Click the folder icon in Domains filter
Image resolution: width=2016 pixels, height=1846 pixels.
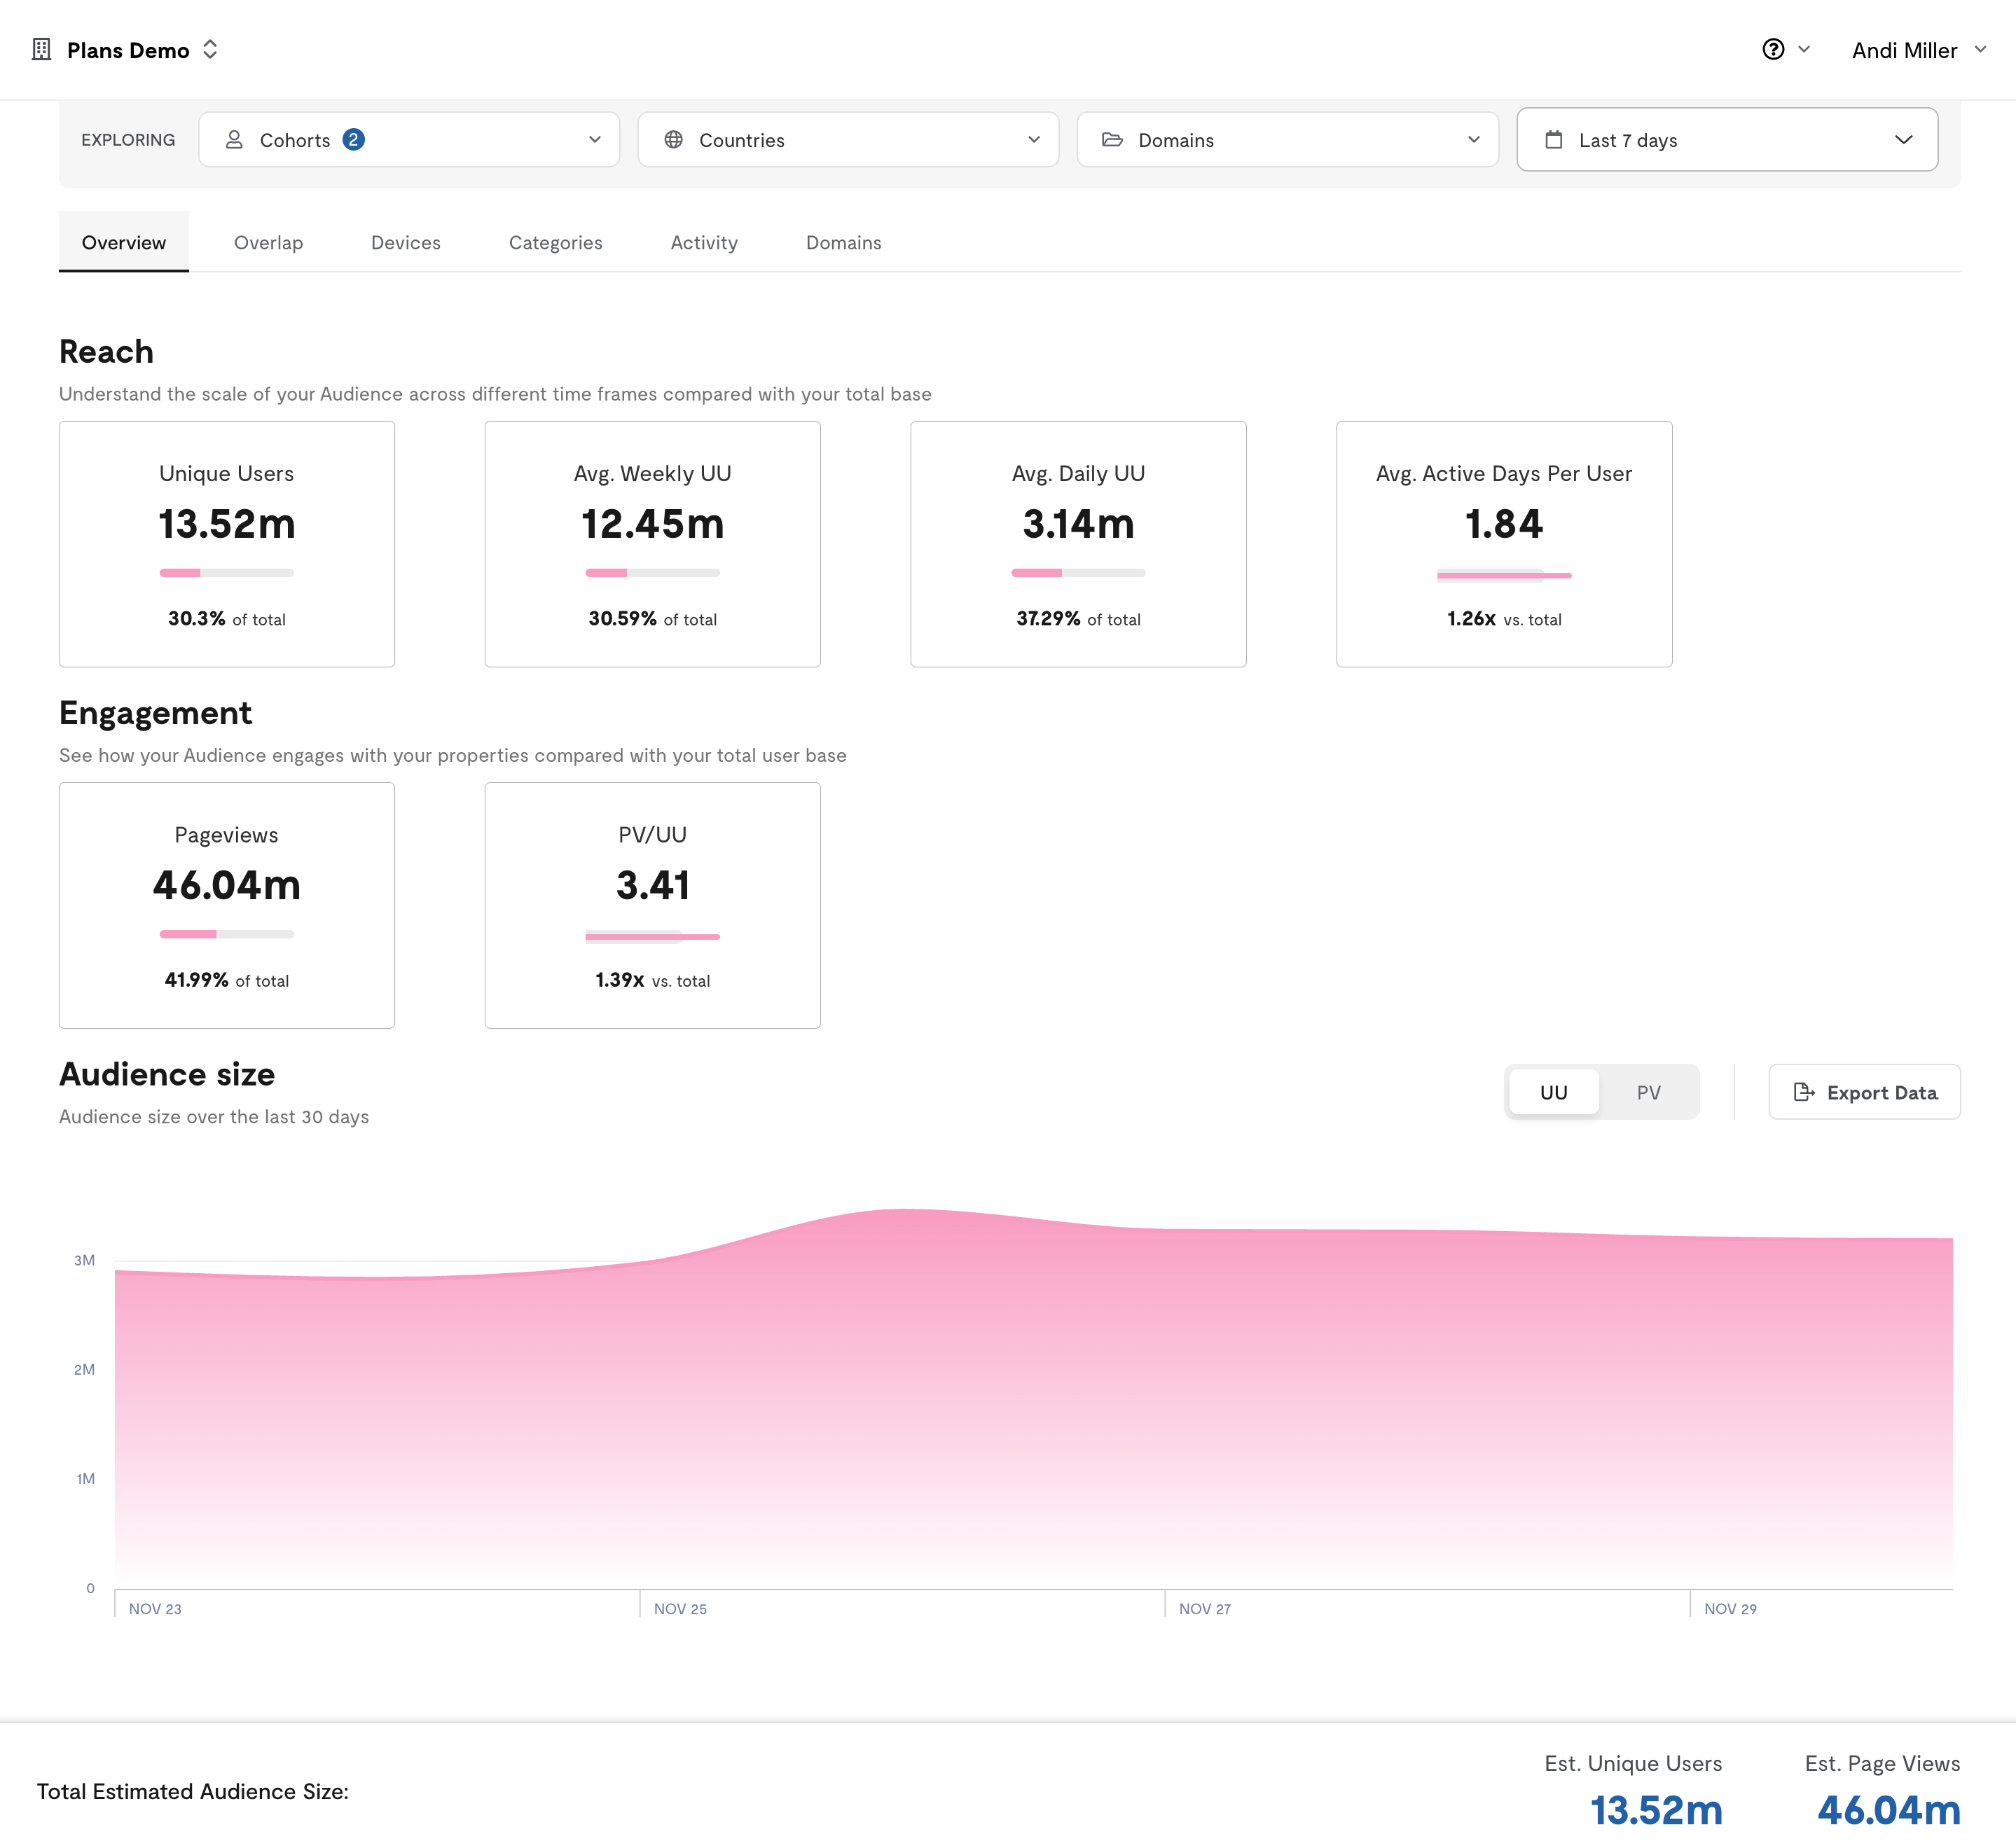(x=1113, y=140)
